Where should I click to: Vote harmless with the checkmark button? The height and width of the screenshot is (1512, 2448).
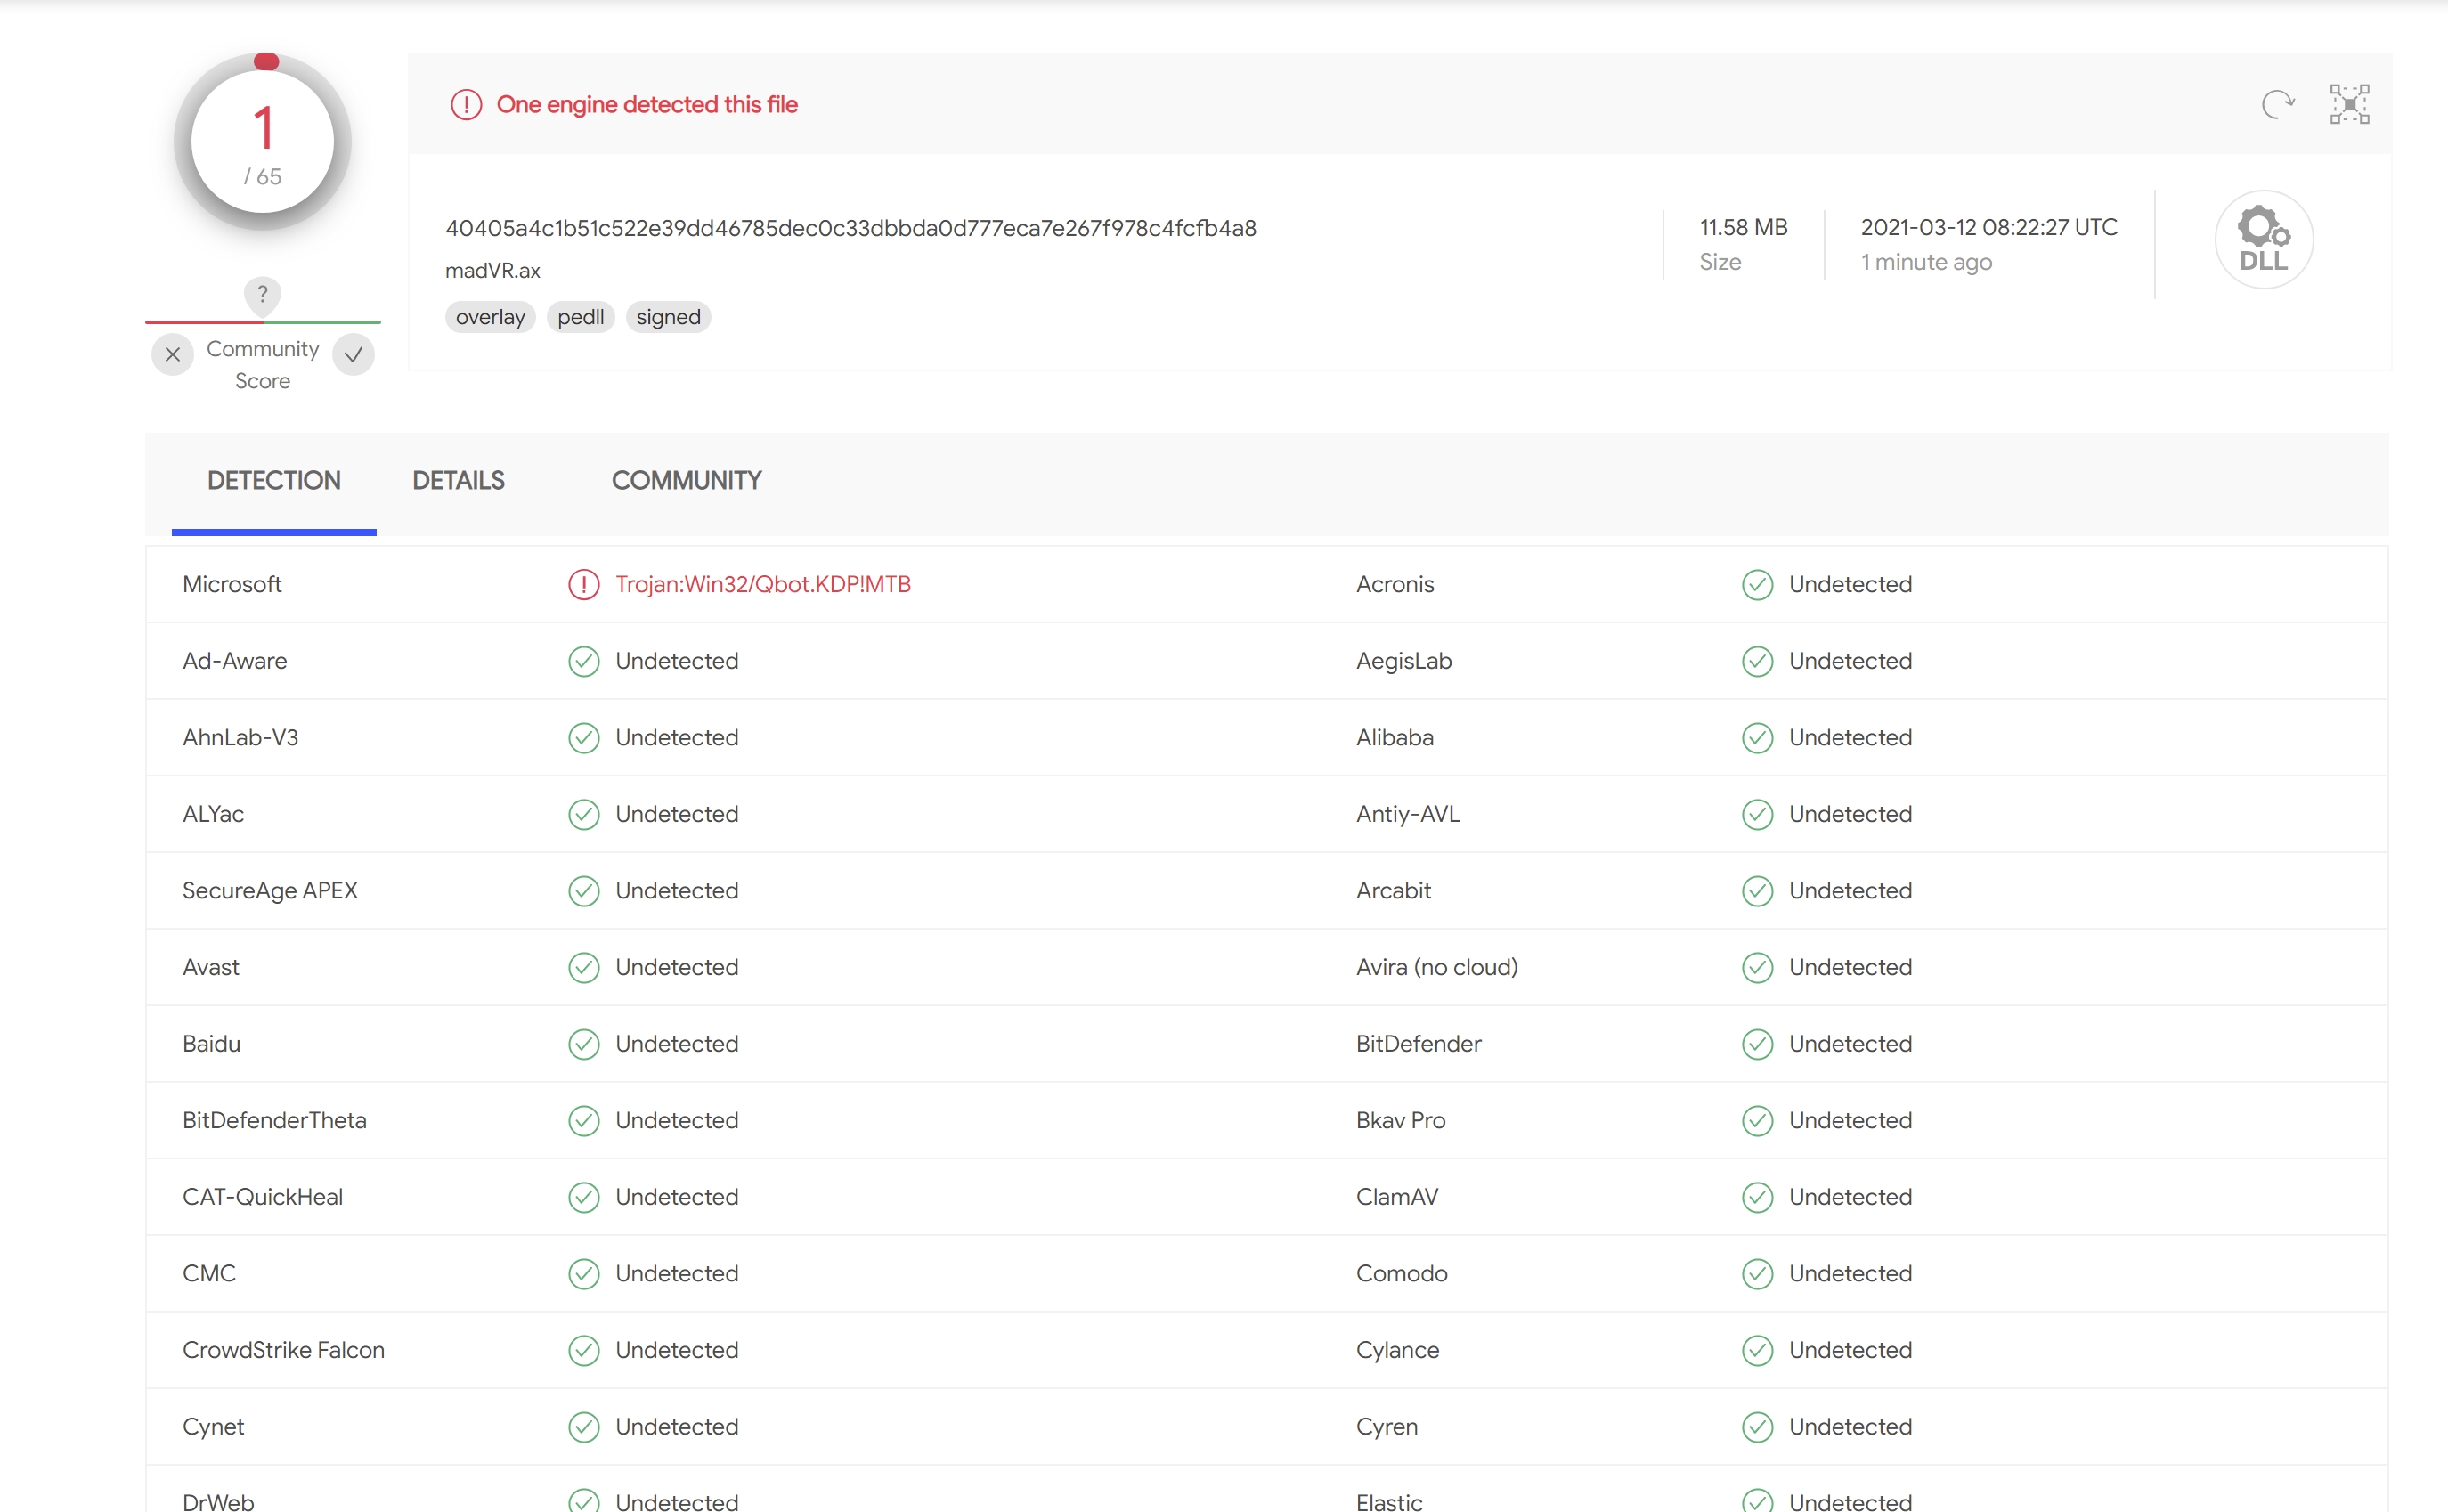point(353,354)
